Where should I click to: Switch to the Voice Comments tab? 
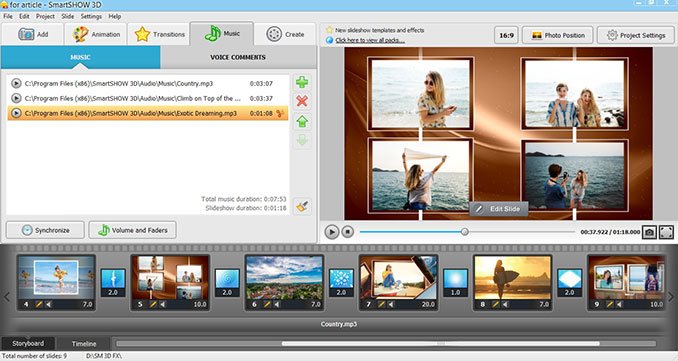tap(238, 57)
